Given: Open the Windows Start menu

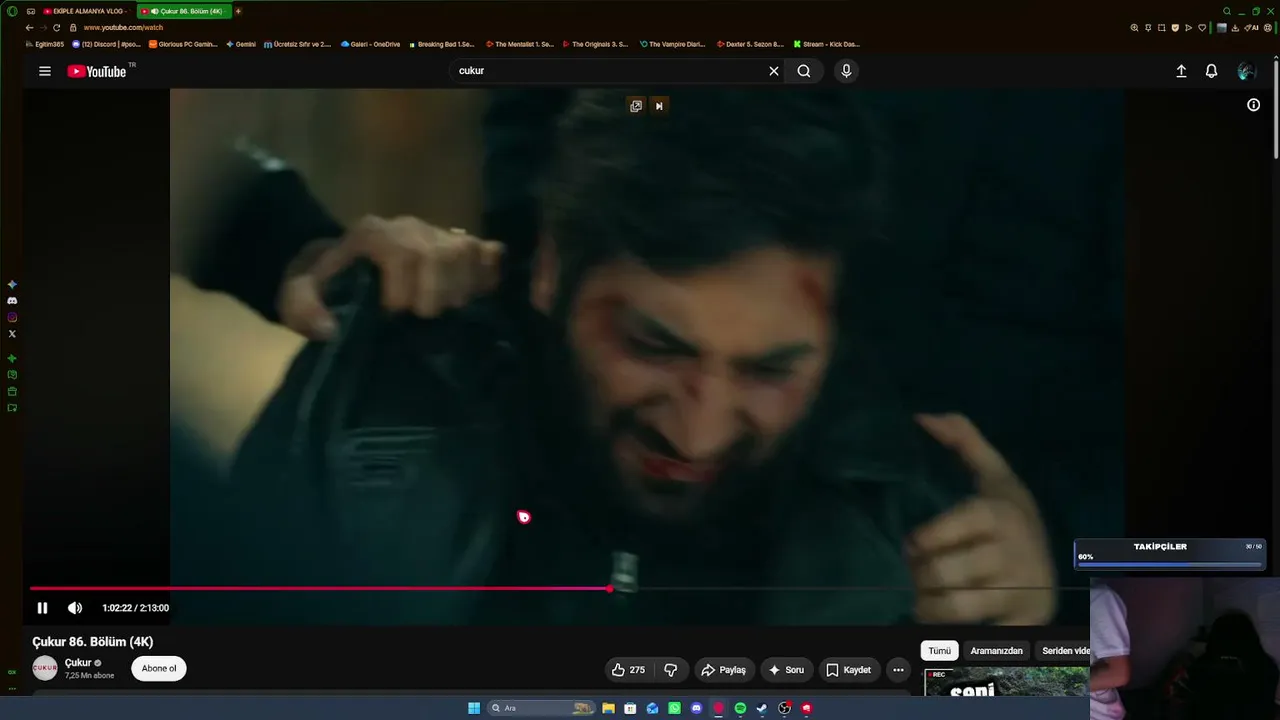Looking at the screenshot, I should click(x=474, y=708).
